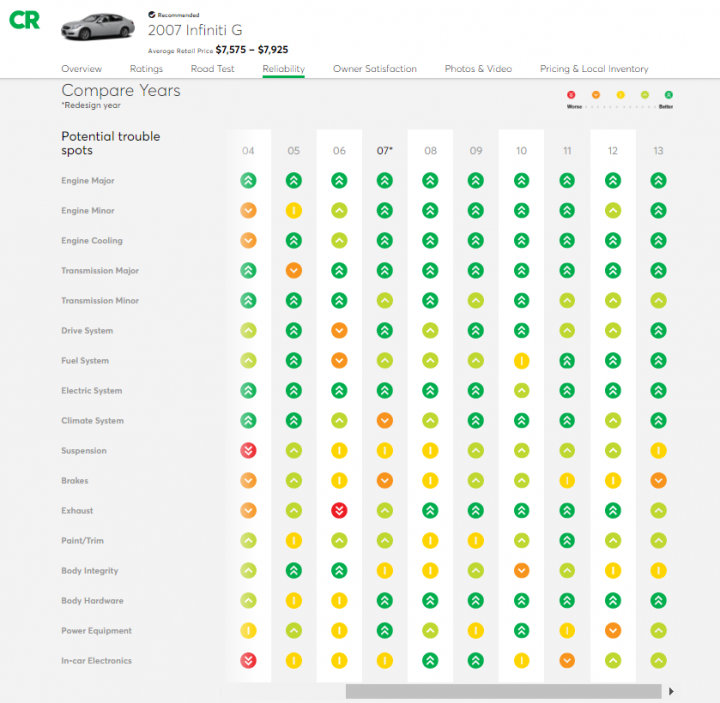Click green Body Hardware icon for 08
Screen dimensions: 720x703
[x=430, y=600]
